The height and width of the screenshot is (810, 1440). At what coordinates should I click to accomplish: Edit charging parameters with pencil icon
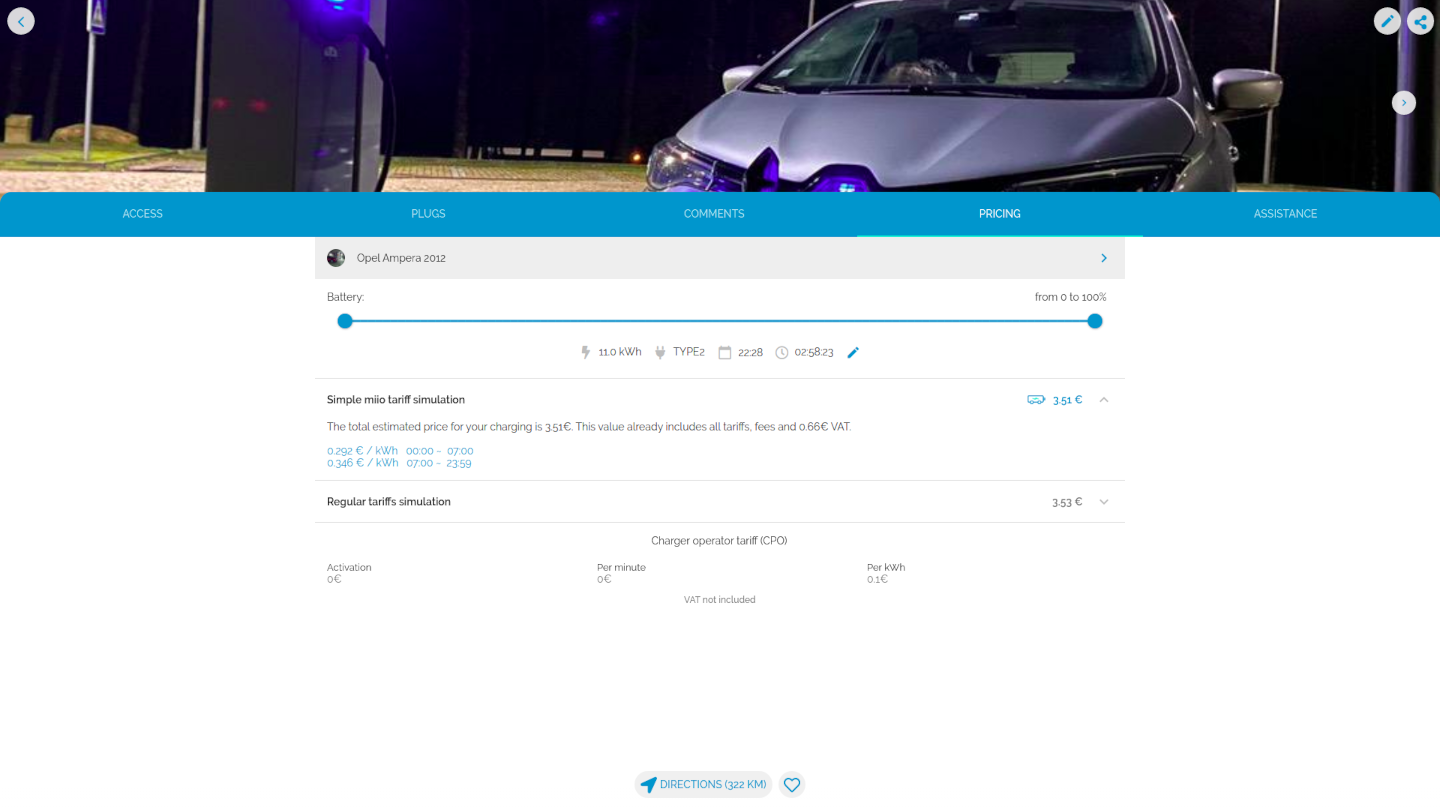coord(853,353)
